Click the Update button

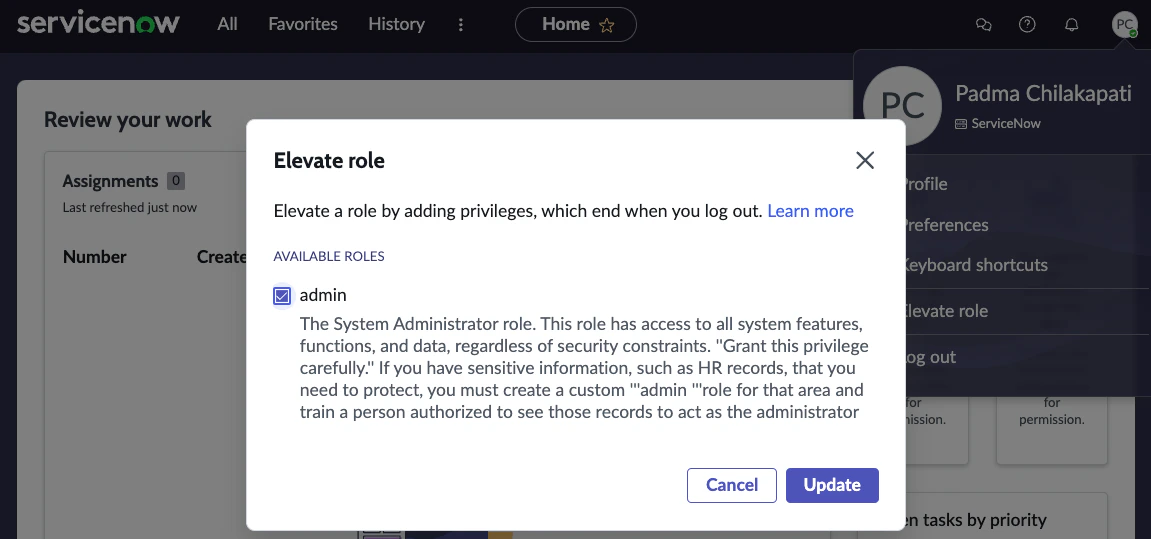(x=832, y=485)
